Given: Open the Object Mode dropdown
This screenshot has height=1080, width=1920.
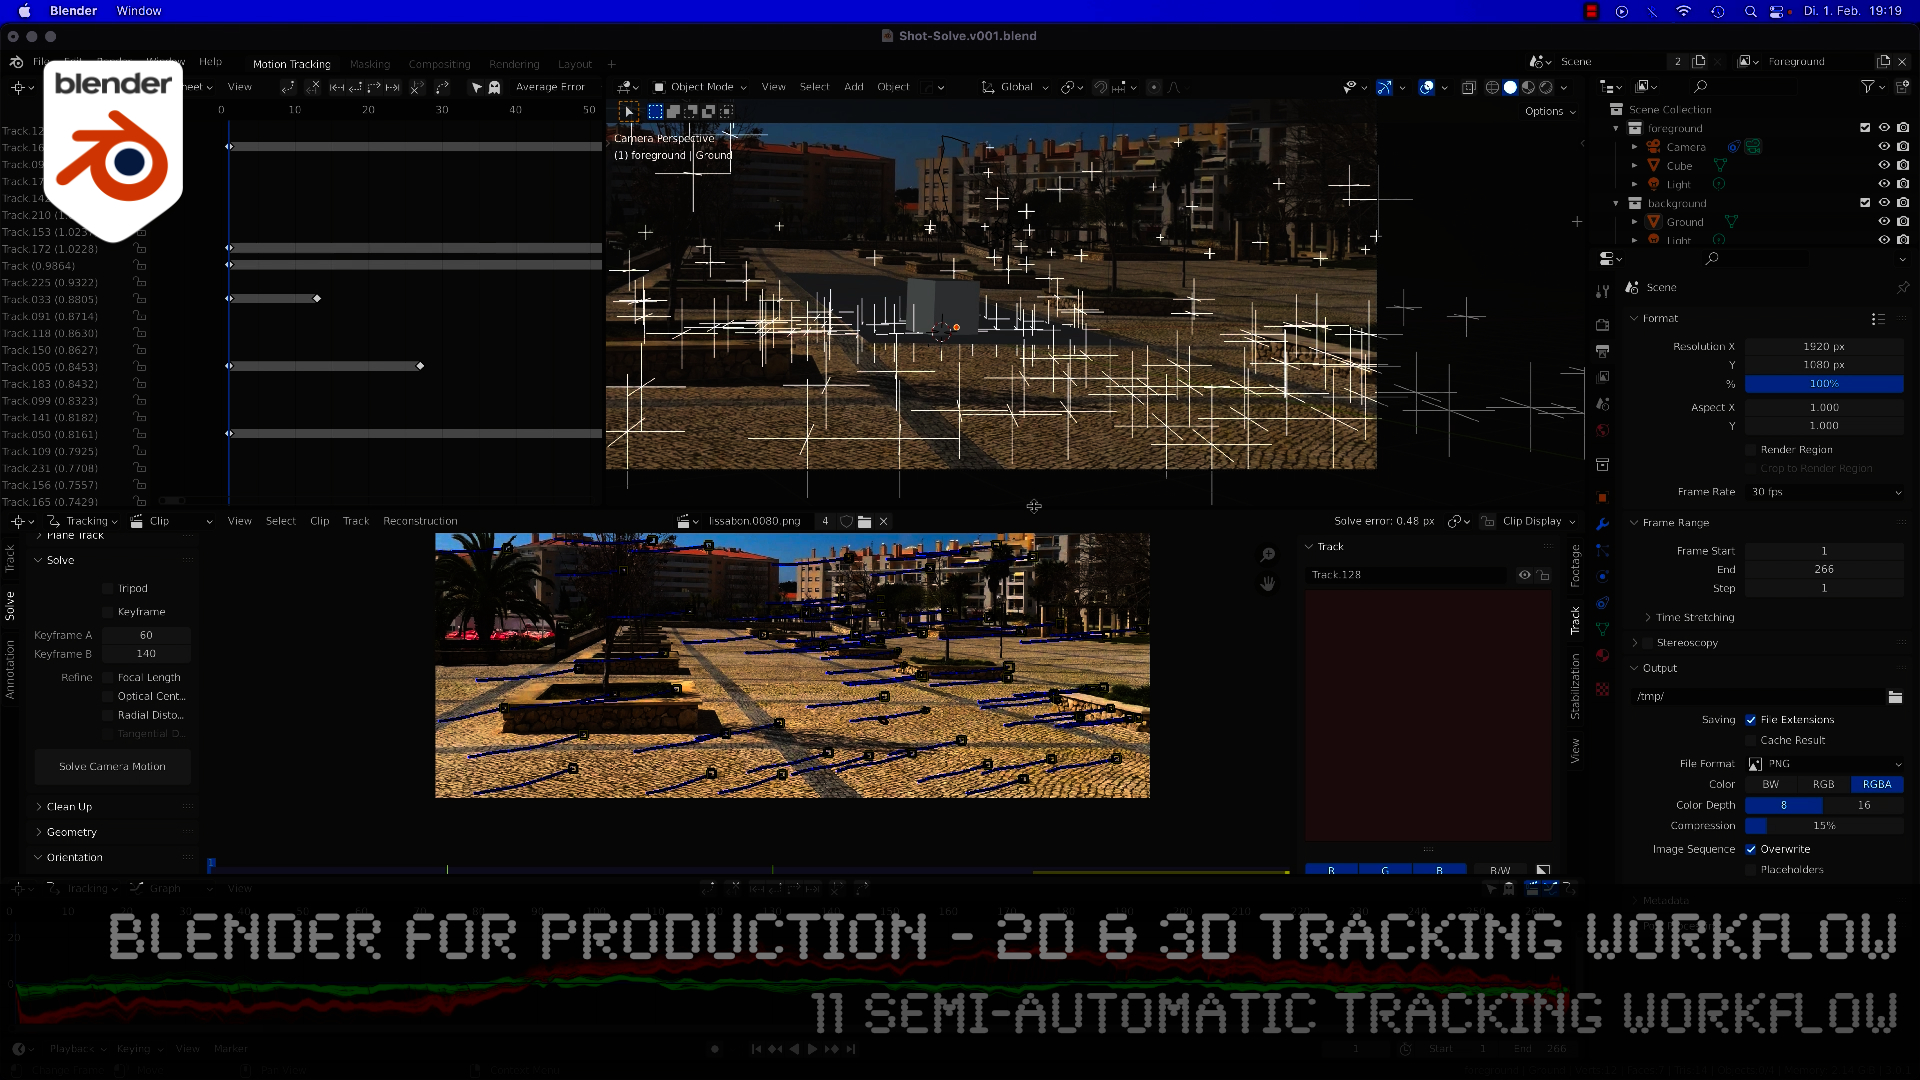Looking at the screenshot, I should pyautogui.click(x=700, y=87).
